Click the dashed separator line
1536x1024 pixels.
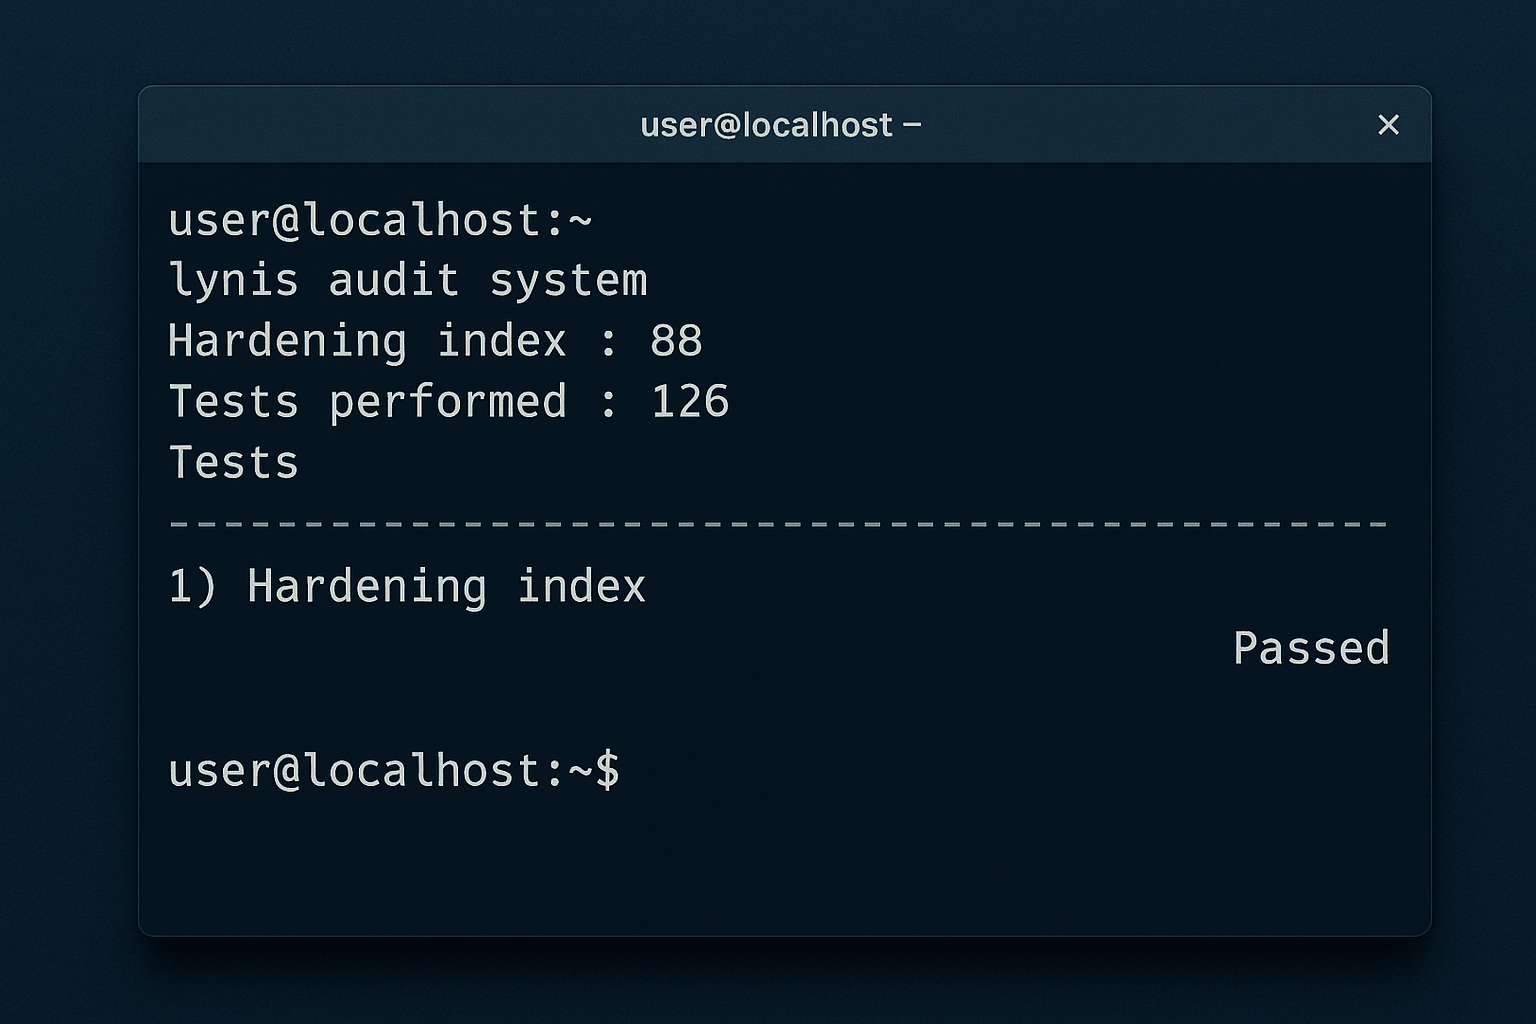[x=777, y=523]
